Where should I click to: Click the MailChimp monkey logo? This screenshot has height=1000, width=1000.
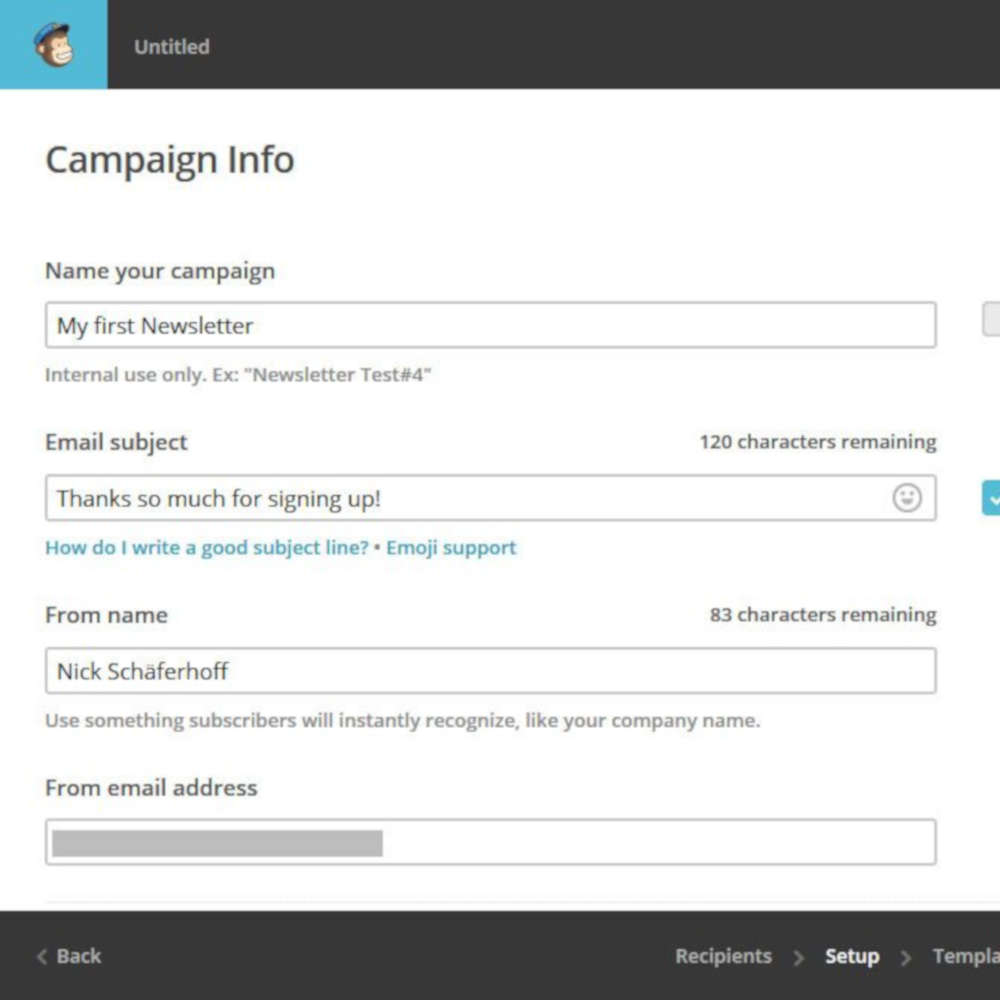pos(52,44)
